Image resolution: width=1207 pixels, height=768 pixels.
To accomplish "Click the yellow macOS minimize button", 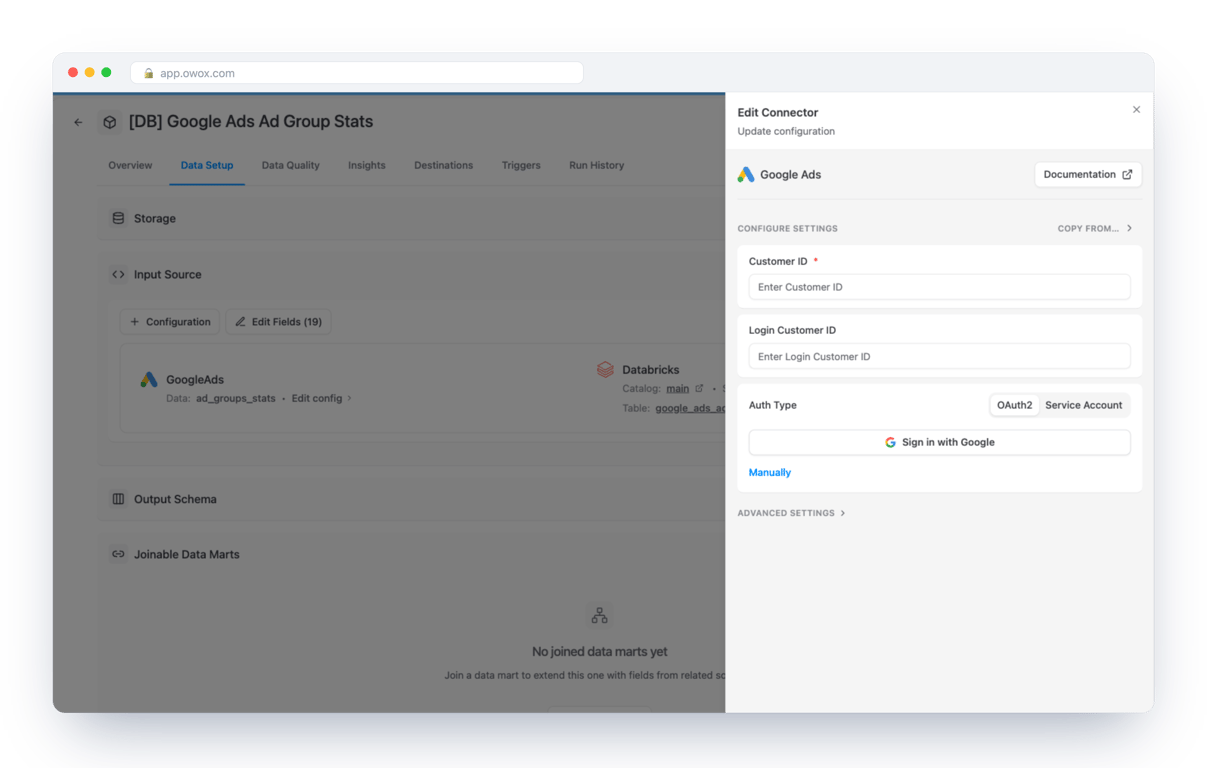I will [90, 72].
